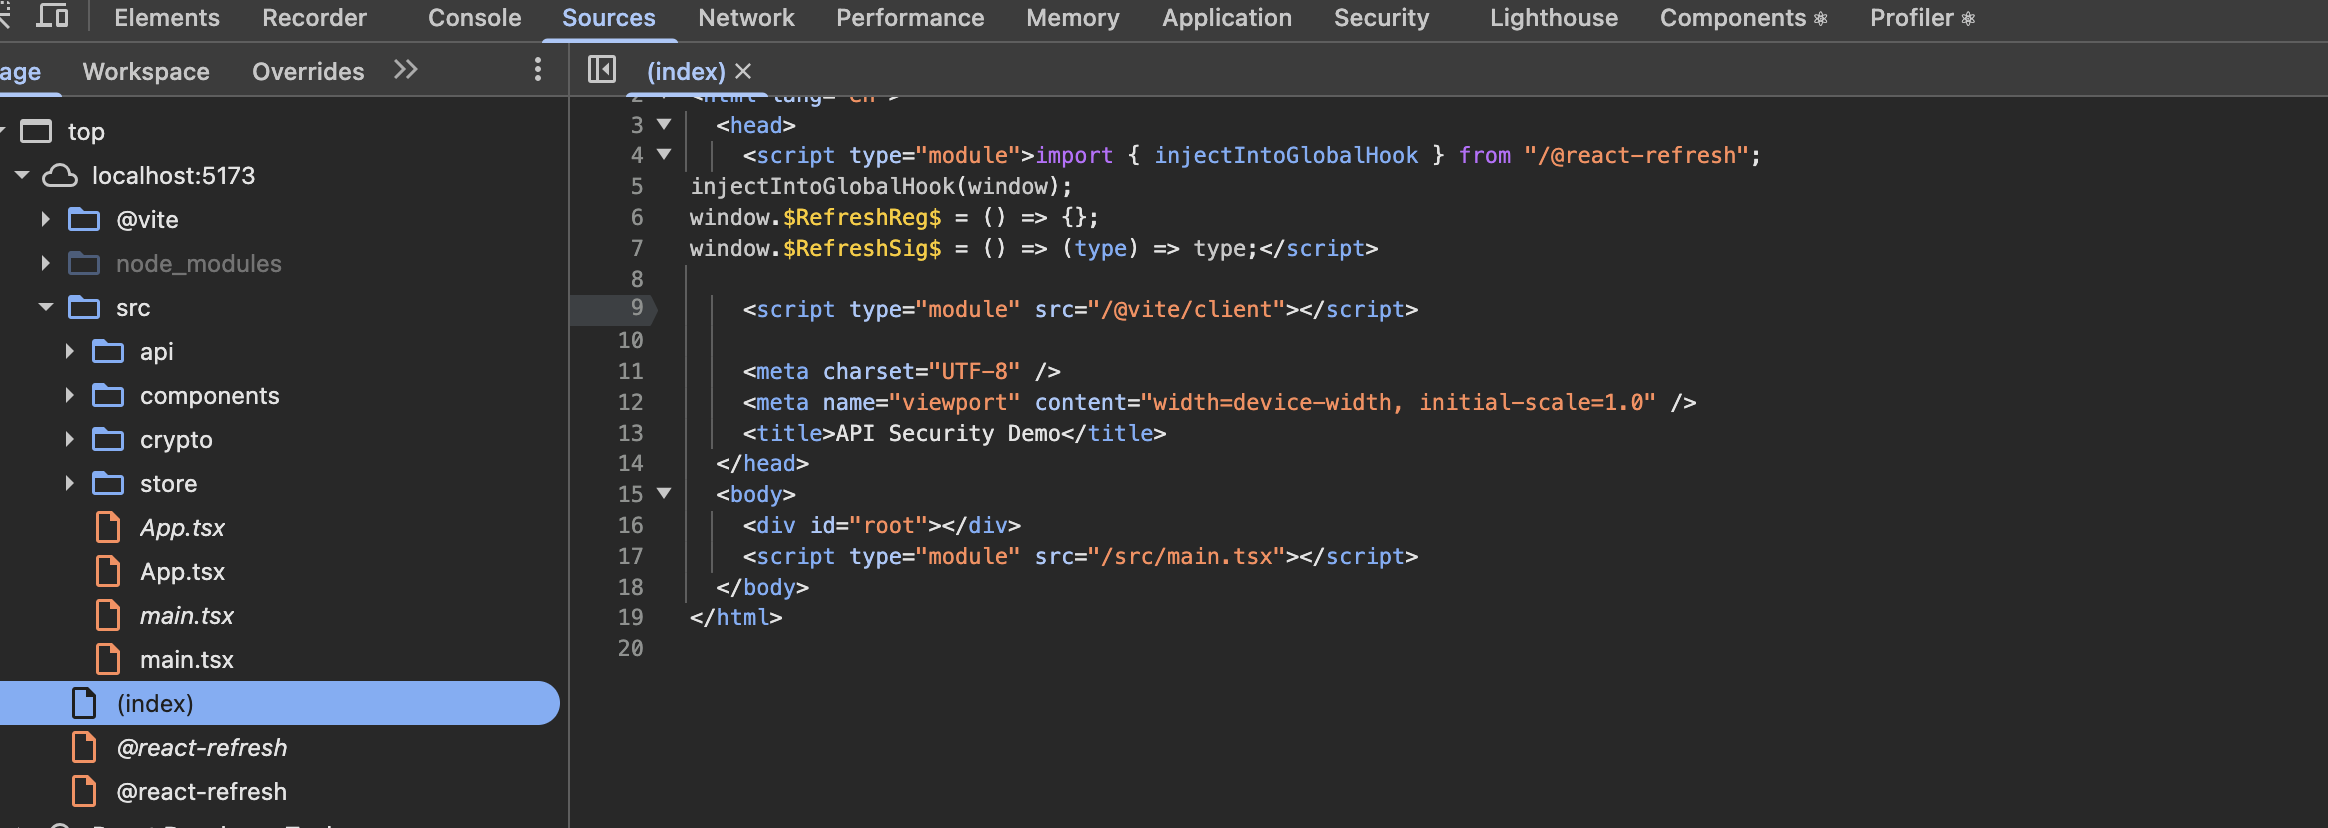This screenshot has height=828, width=2328.
Task: Select the (index) file in tree
Action: click(279, 703)
